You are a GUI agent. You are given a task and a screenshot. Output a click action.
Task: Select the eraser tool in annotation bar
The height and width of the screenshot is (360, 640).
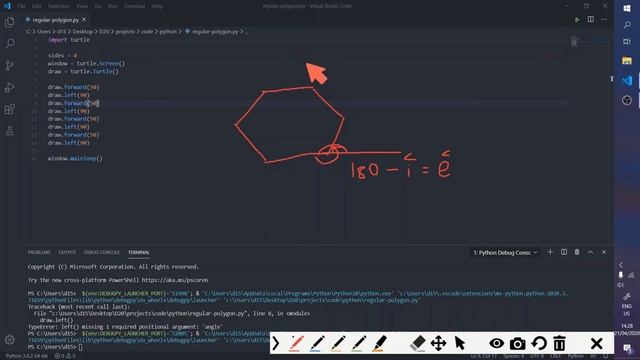pos(417,343)
